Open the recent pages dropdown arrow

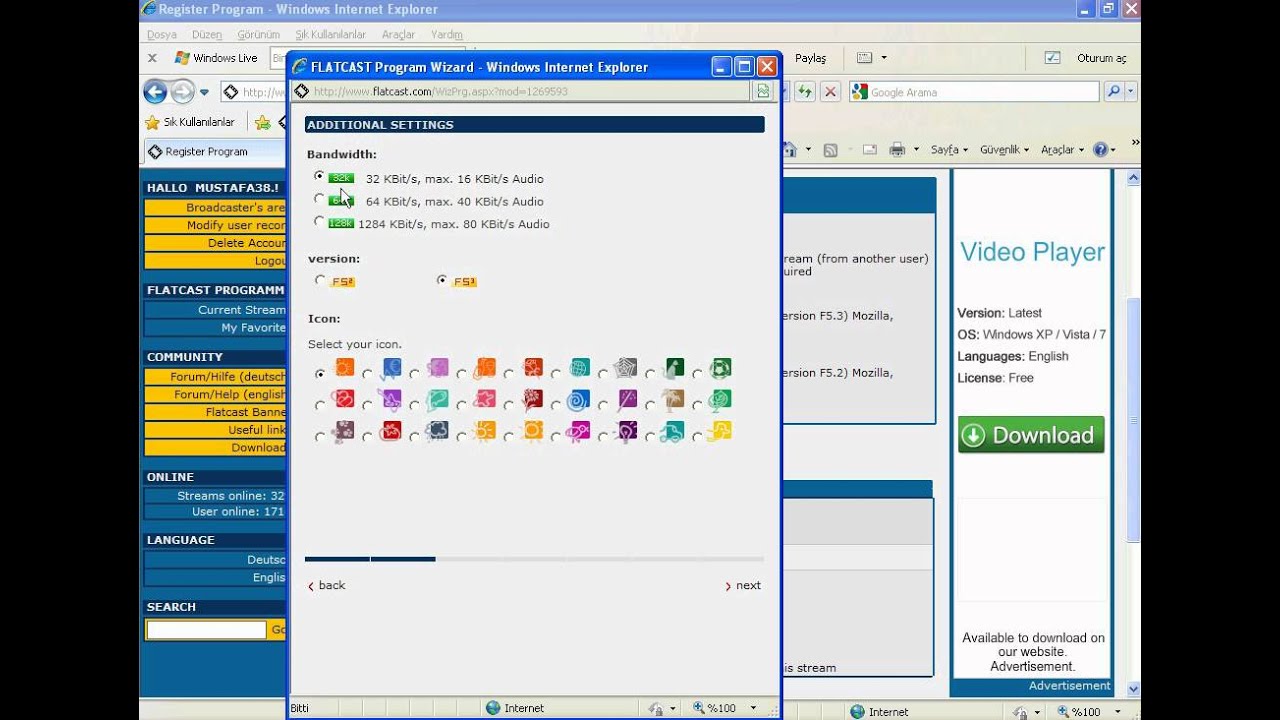coord(204,92)
